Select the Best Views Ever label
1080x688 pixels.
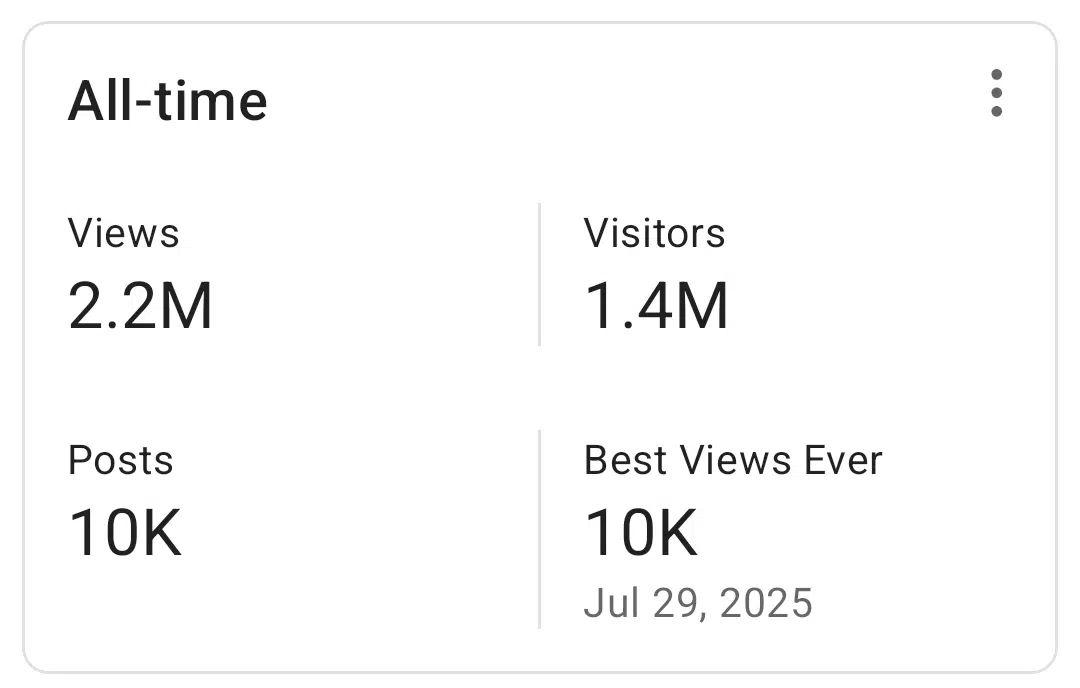[733, 460]
